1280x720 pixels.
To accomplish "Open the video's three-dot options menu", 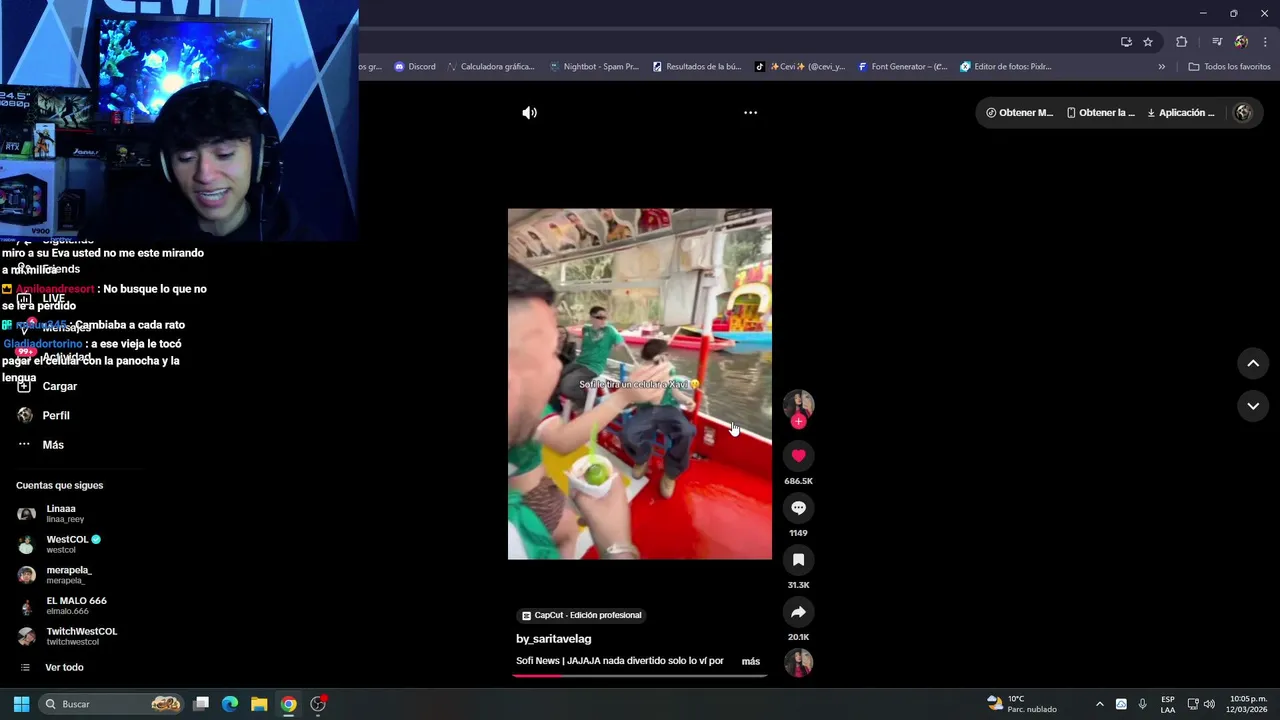I will point(750,113).
